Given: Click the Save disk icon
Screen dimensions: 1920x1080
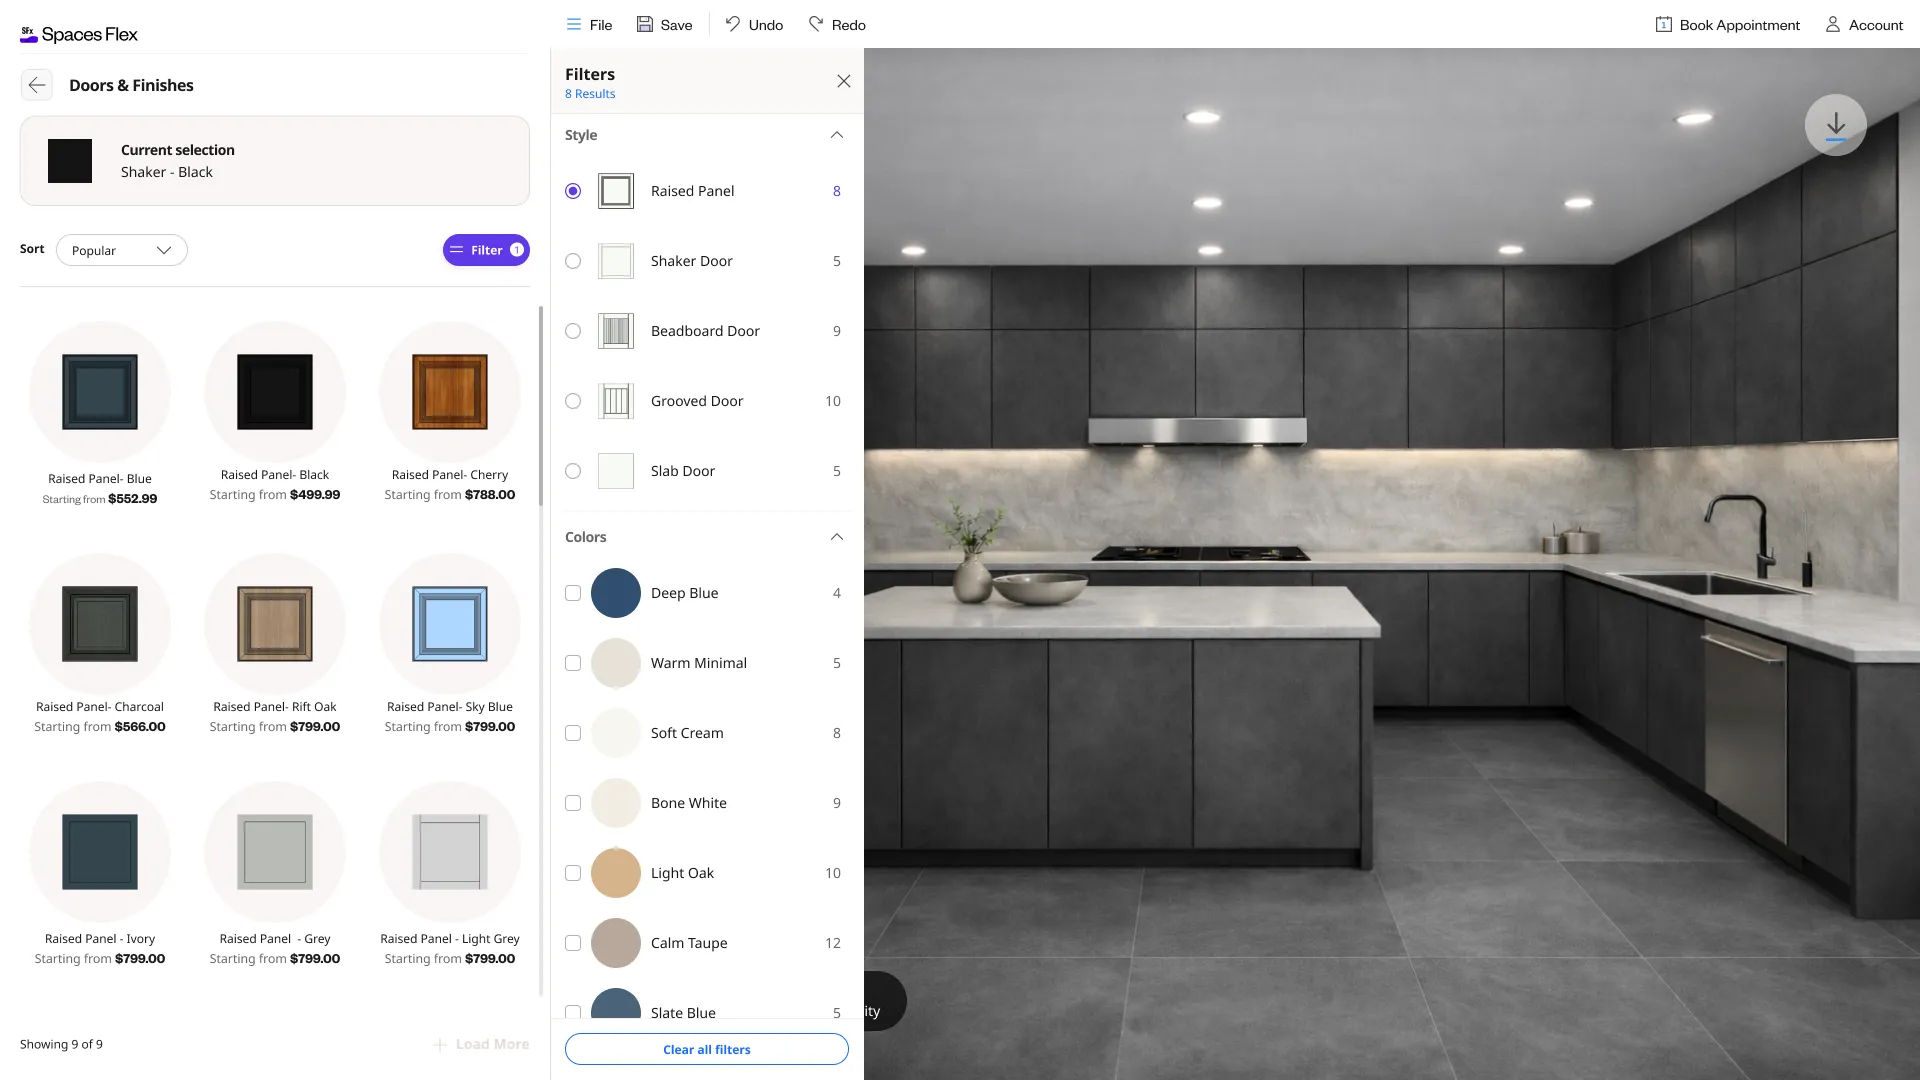Looking at the screenshot, I should [x=645, y=24].
